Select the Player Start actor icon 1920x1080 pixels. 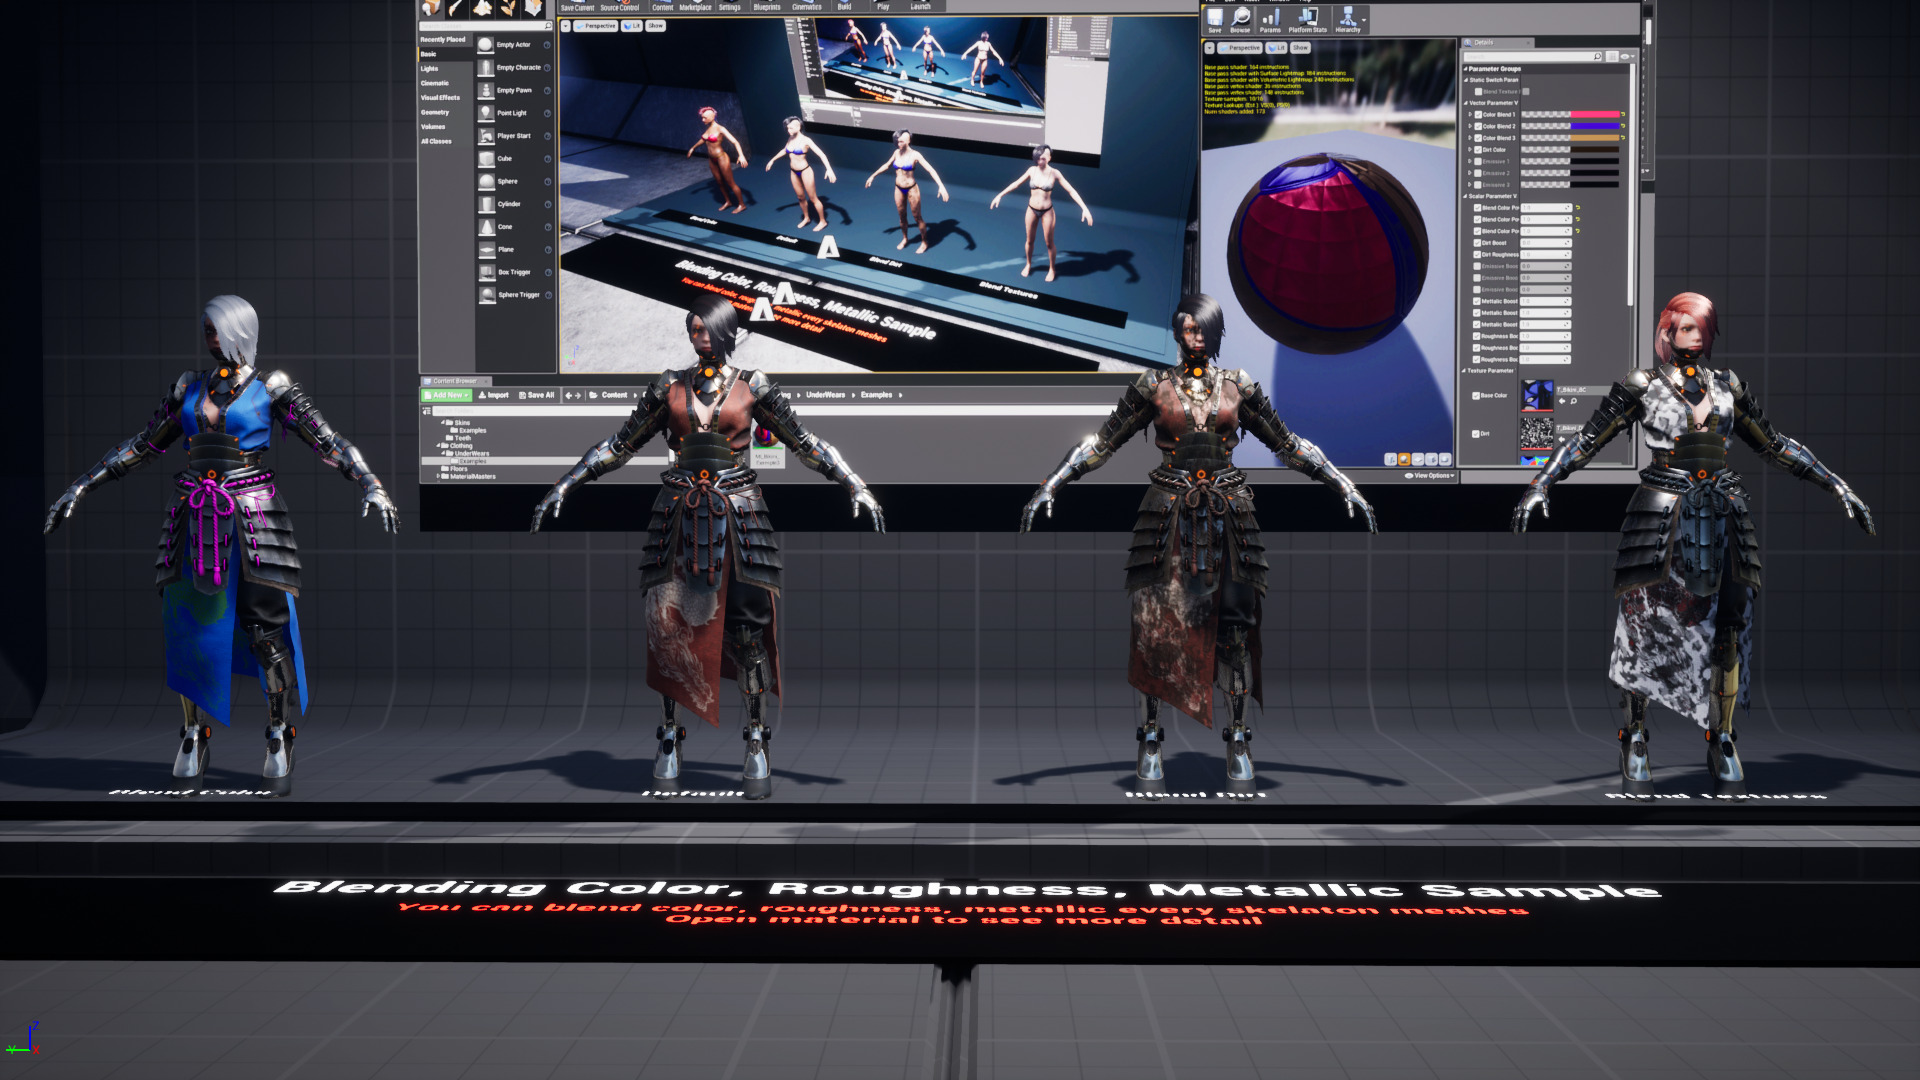point(486,136)
